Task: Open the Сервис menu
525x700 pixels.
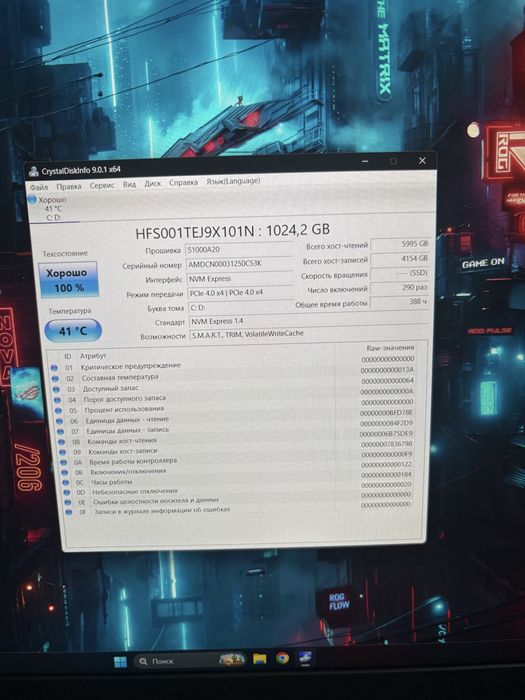Action: pyautogui.click(x=102, y=185)
